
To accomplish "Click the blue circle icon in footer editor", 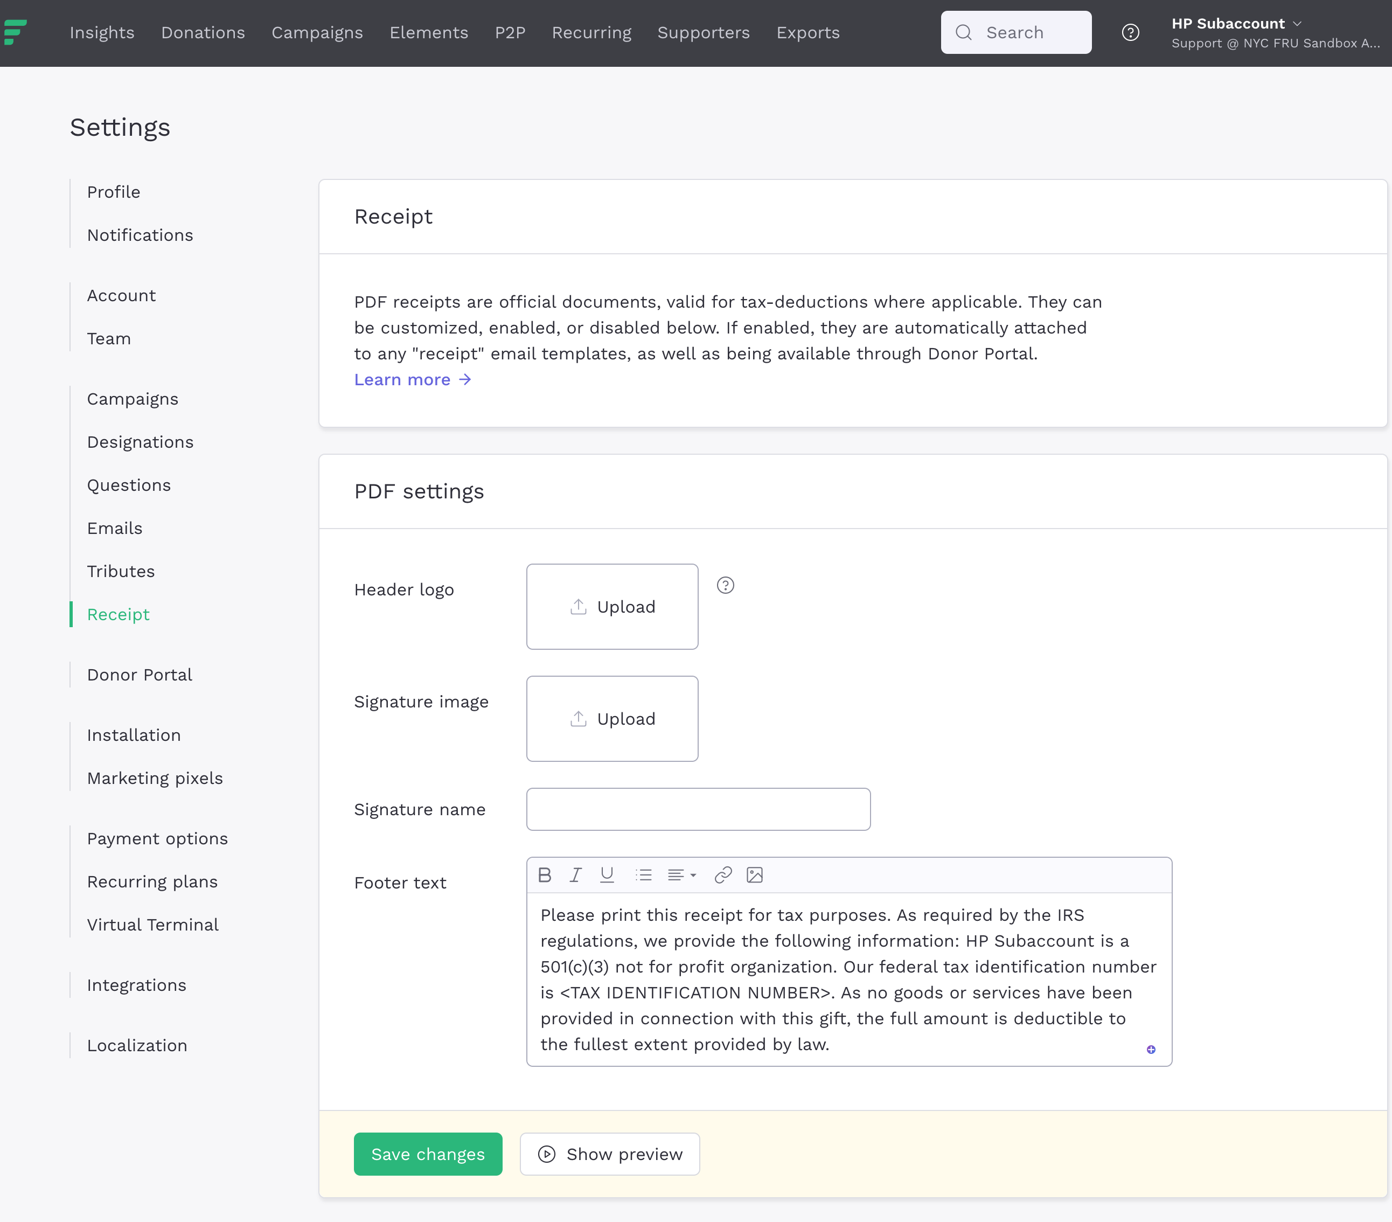I will click(1151, 1050).
